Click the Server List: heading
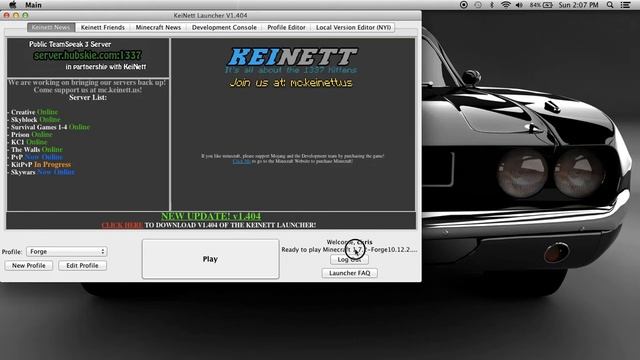Image resolution: width=640 pixels, height=360 pixels. (88, 98)
